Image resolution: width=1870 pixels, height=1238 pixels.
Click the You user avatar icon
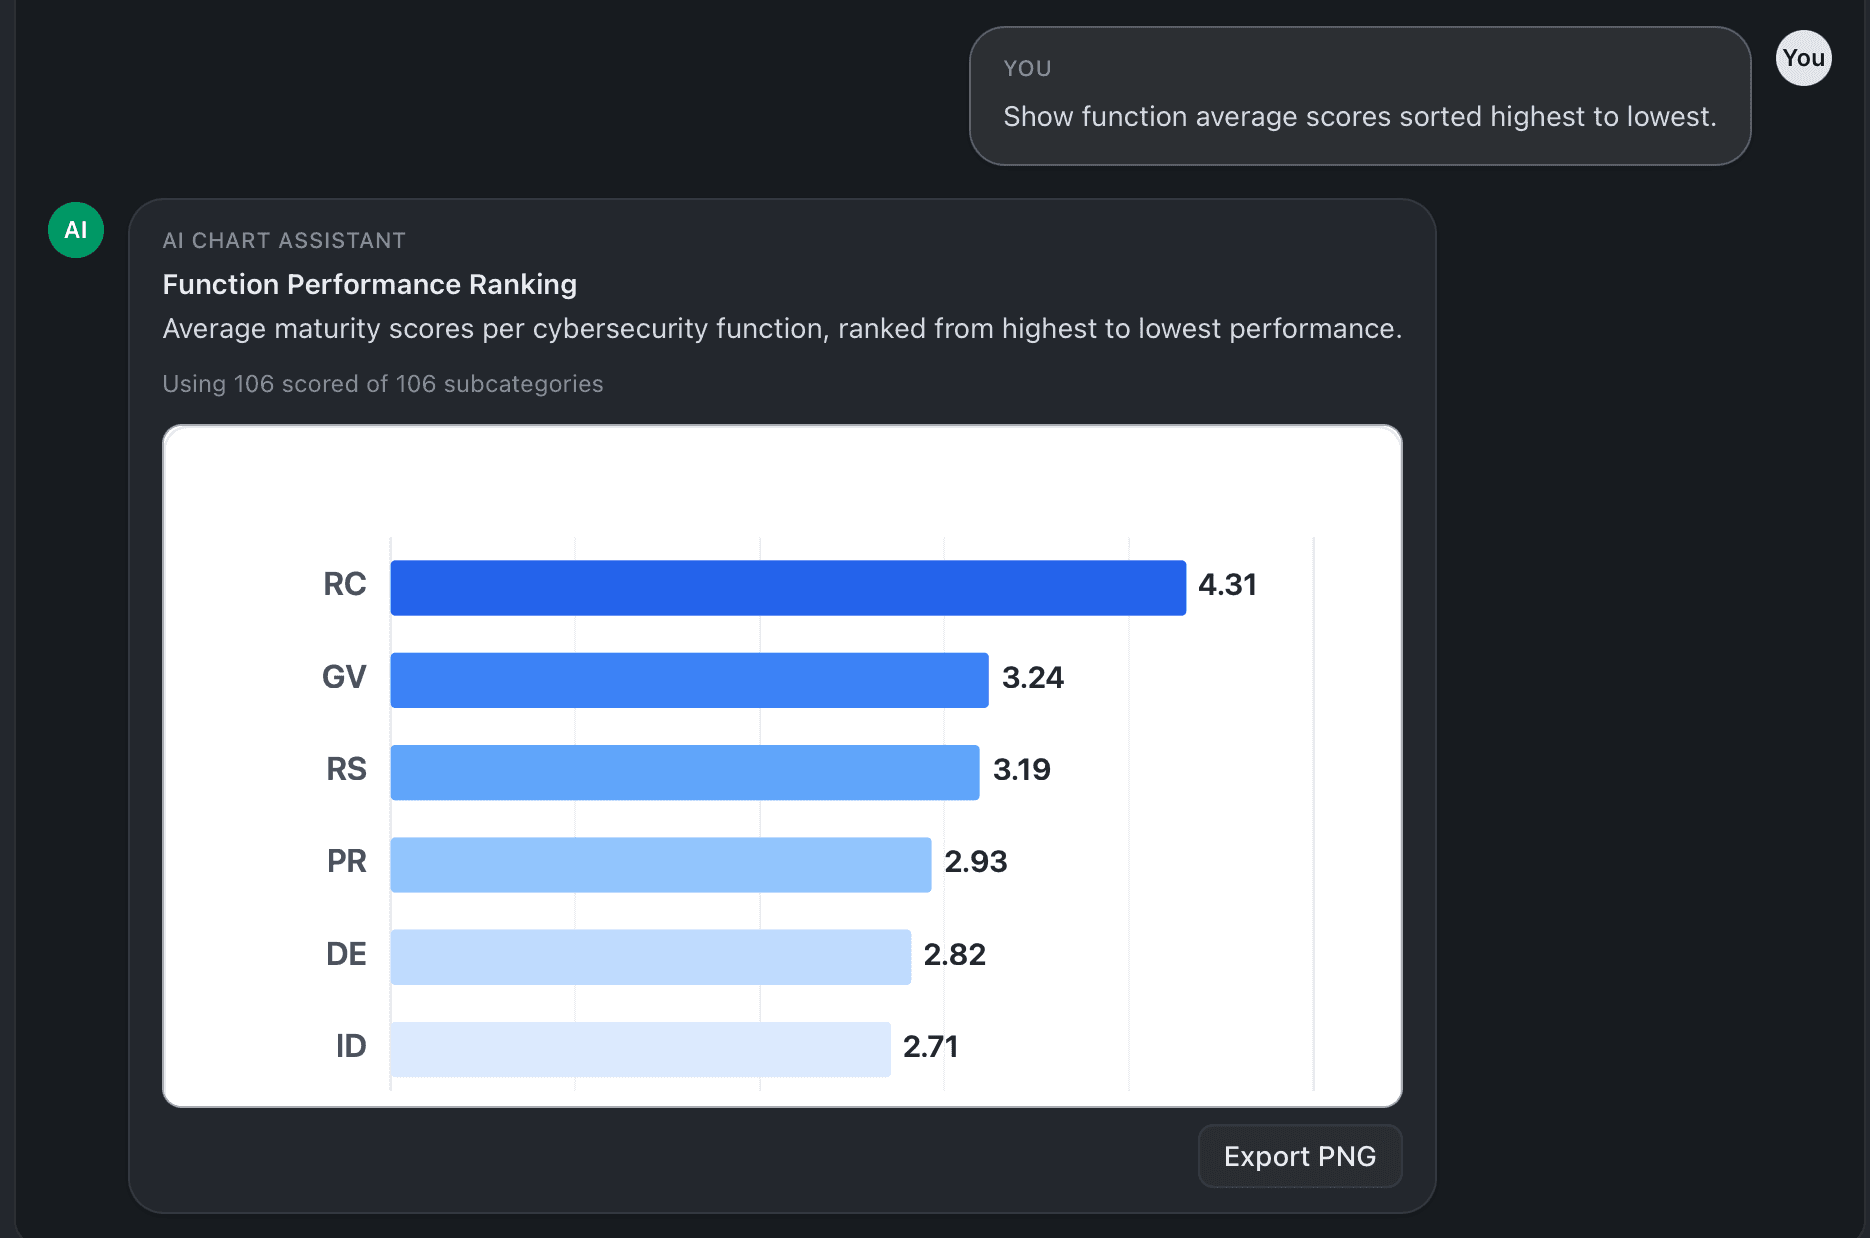pos(1802,58)
